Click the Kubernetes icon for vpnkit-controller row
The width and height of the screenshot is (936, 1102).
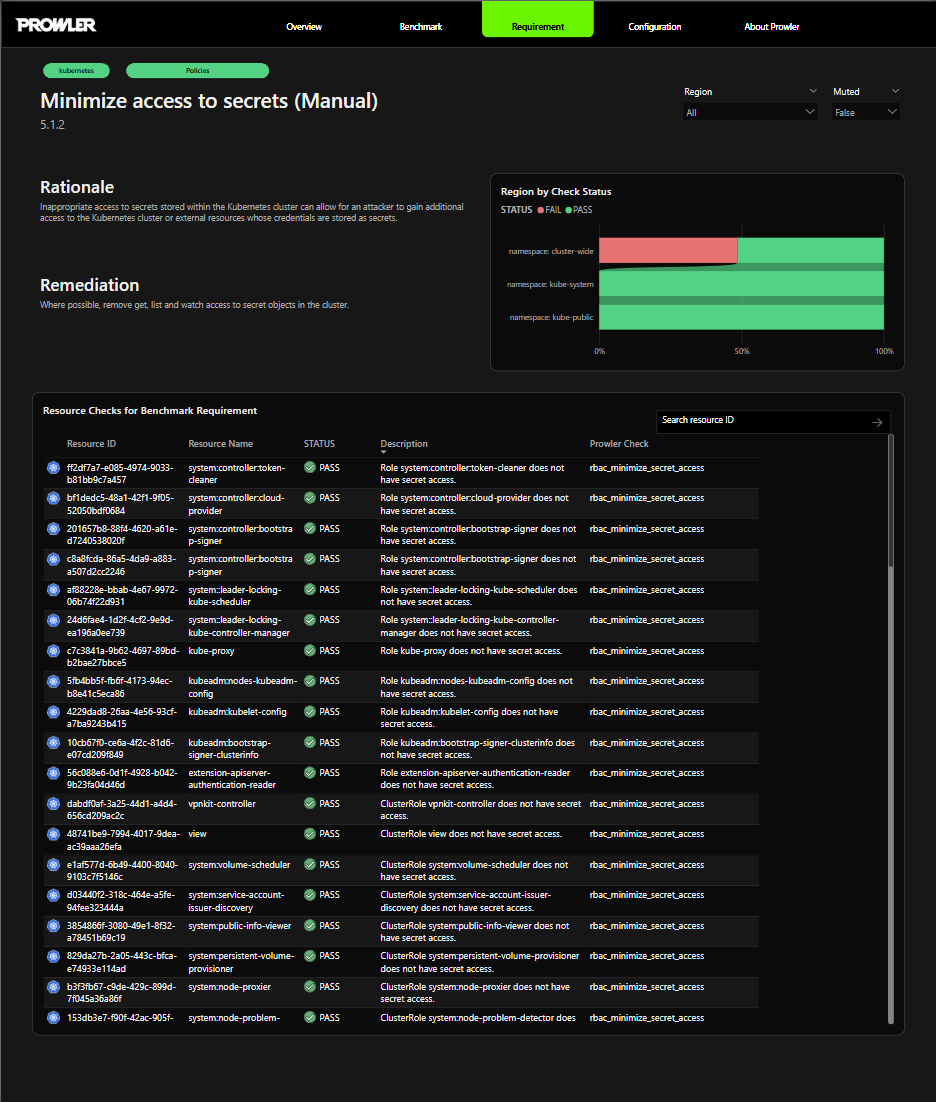tap(53, 803)
